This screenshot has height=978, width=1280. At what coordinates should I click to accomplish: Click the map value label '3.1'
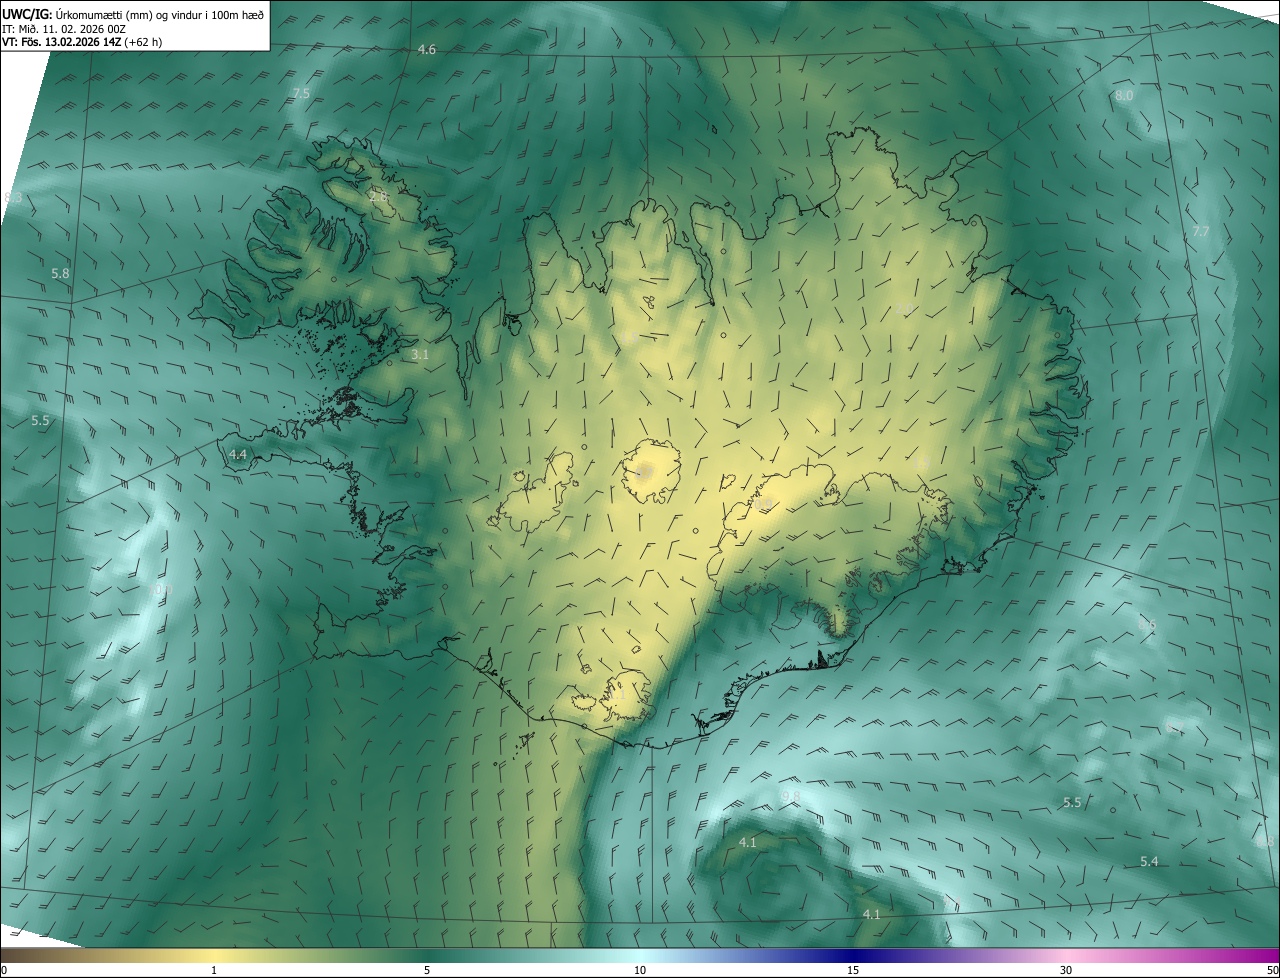point(420,354)
